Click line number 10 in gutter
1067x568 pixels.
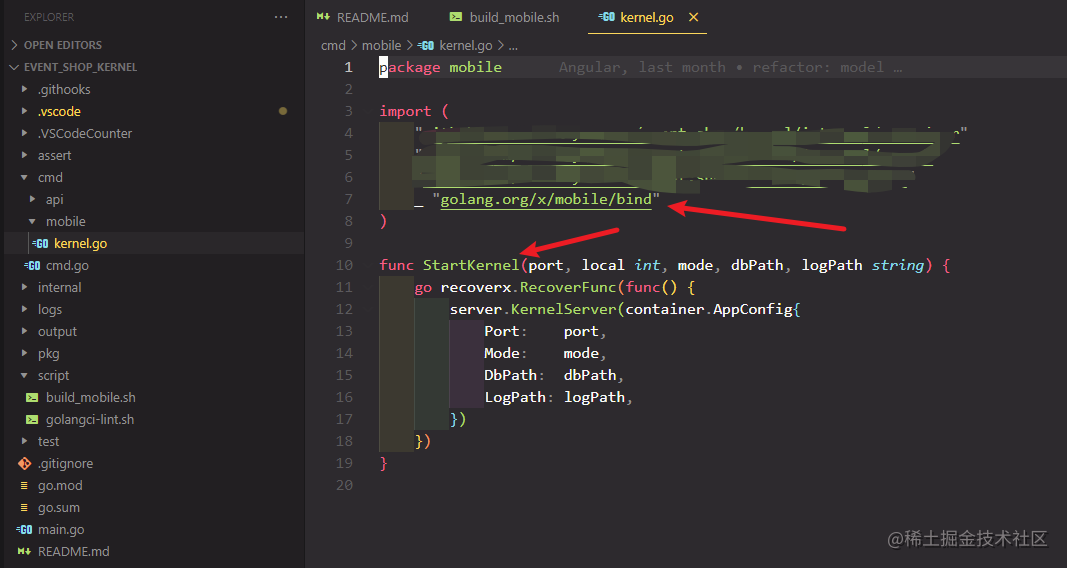pyautogui.click(x=344, y=265)
